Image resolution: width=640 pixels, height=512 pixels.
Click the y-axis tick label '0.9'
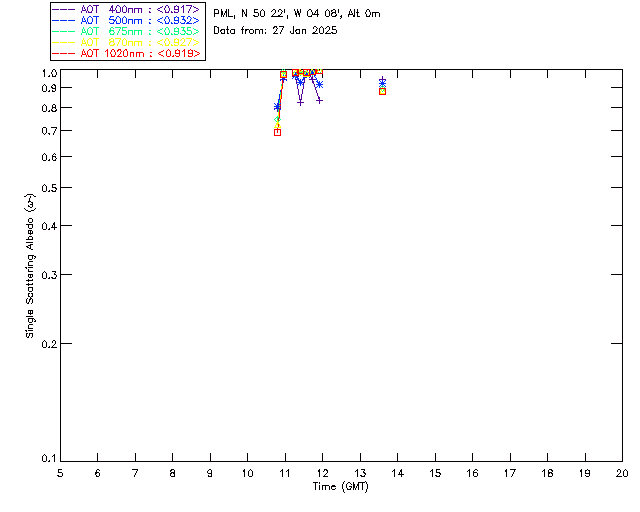[x=49, y=88]
